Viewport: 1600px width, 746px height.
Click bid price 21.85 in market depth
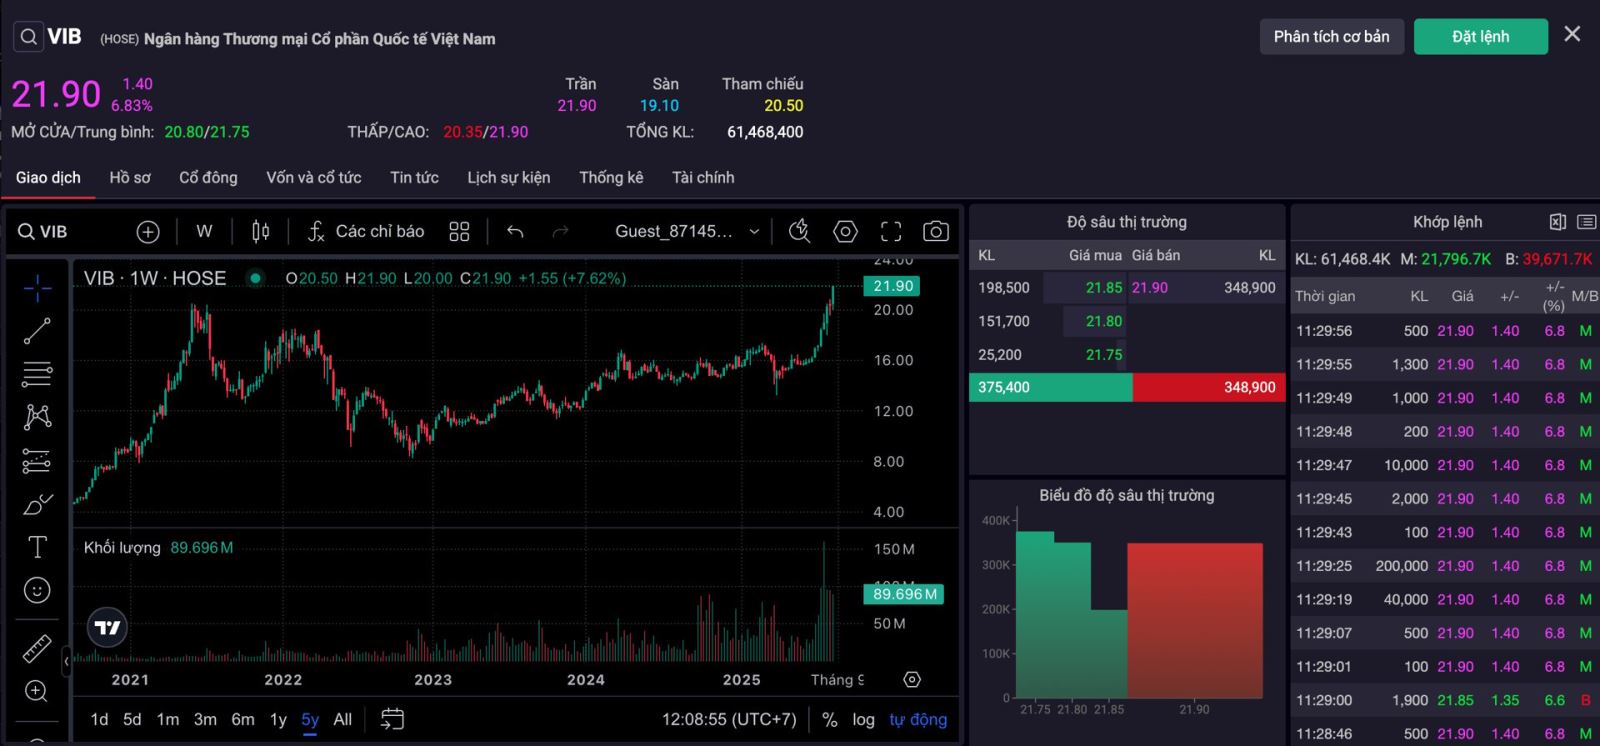[1104, 287]
